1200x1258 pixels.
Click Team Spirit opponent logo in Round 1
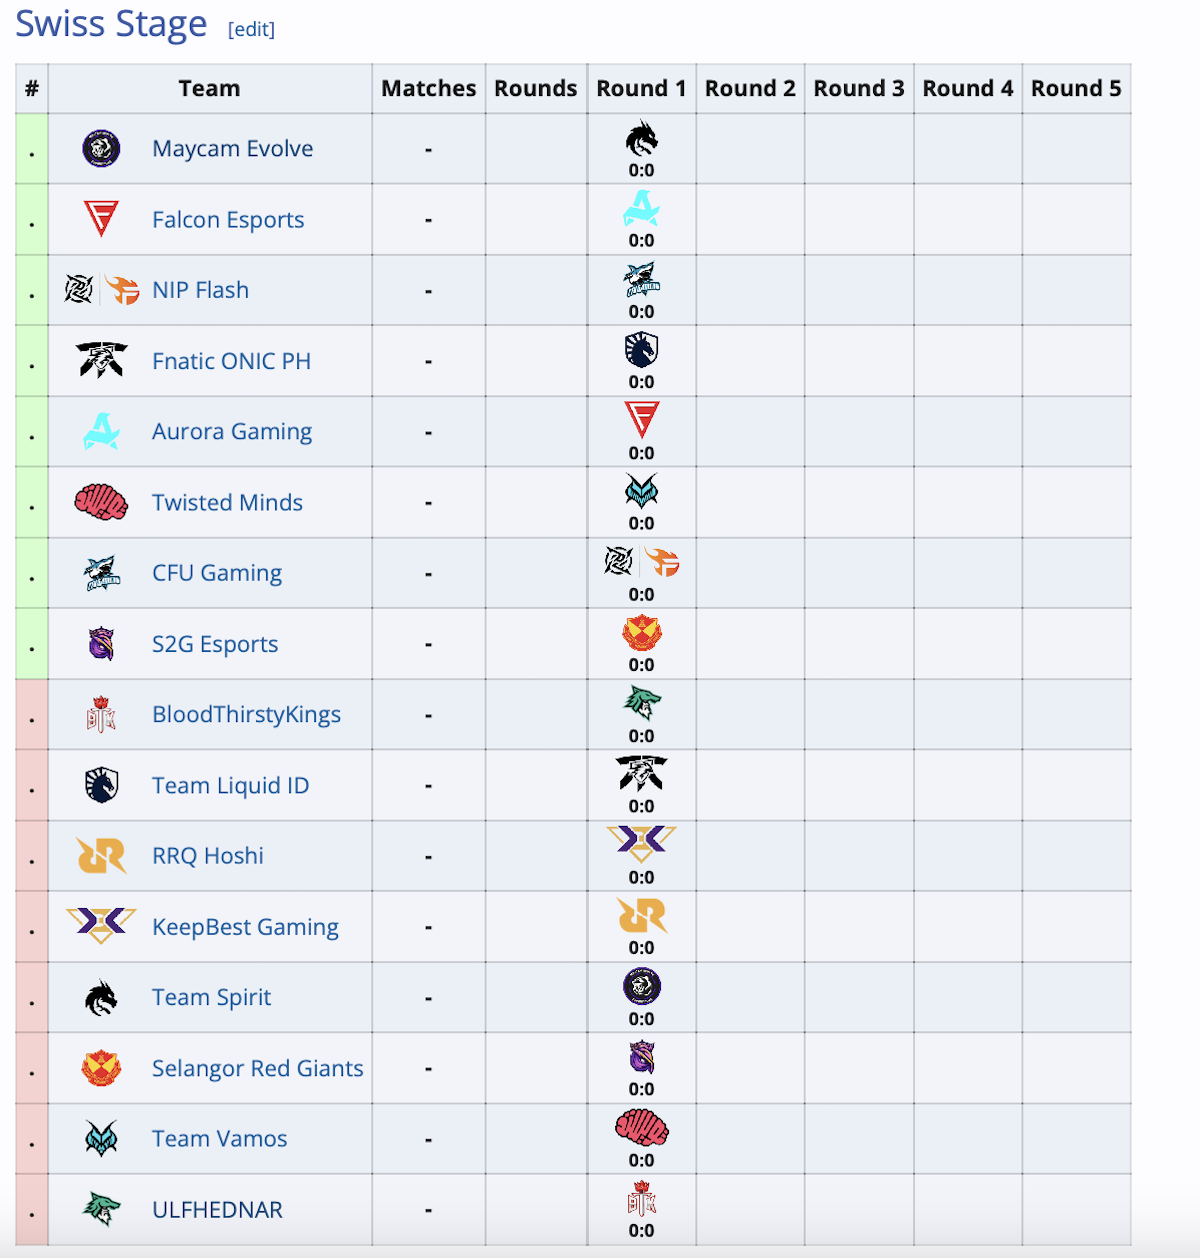point(641,140)
